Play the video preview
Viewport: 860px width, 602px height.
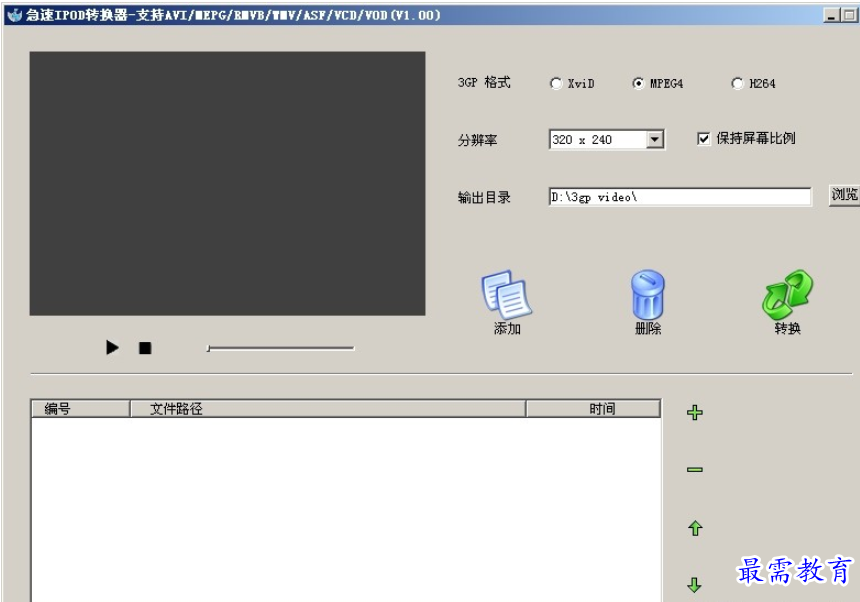point(112,348)
